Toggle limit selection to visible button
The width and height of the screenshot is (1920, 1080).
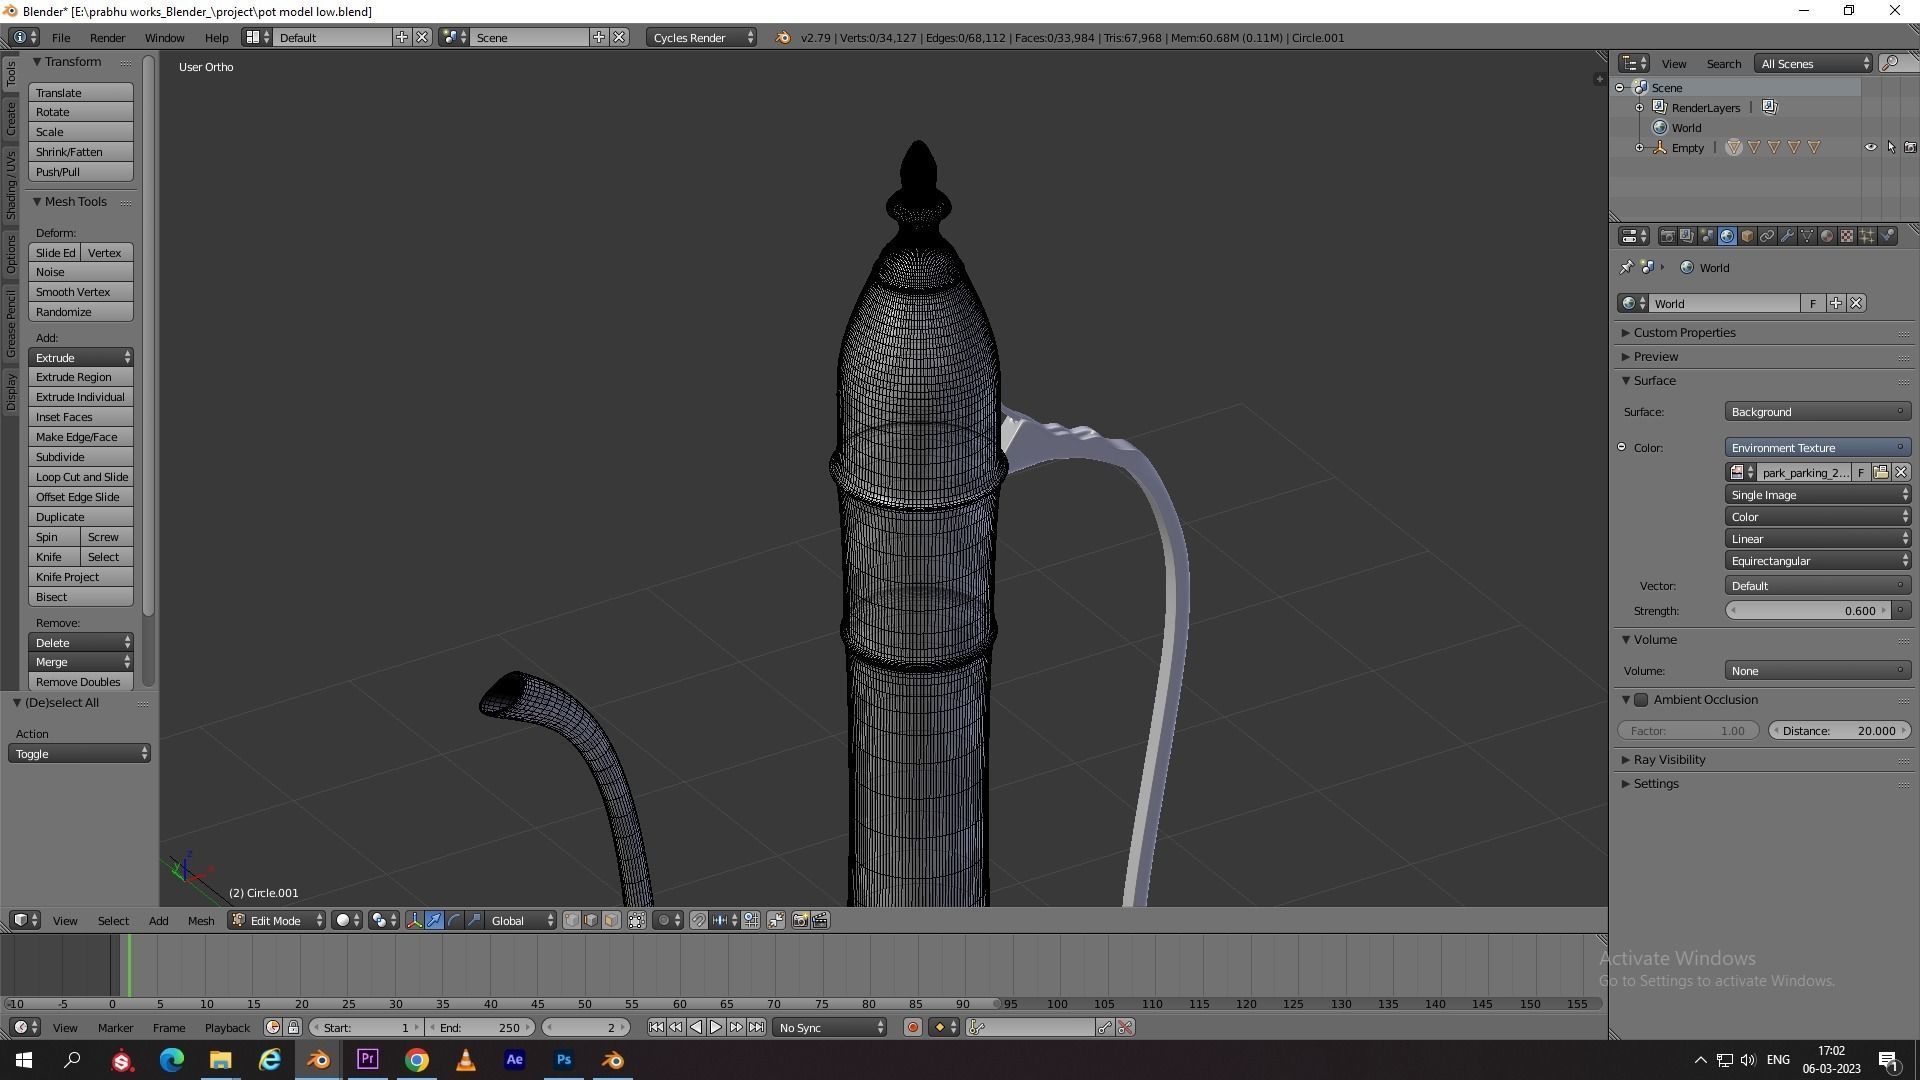pos(636,920)
